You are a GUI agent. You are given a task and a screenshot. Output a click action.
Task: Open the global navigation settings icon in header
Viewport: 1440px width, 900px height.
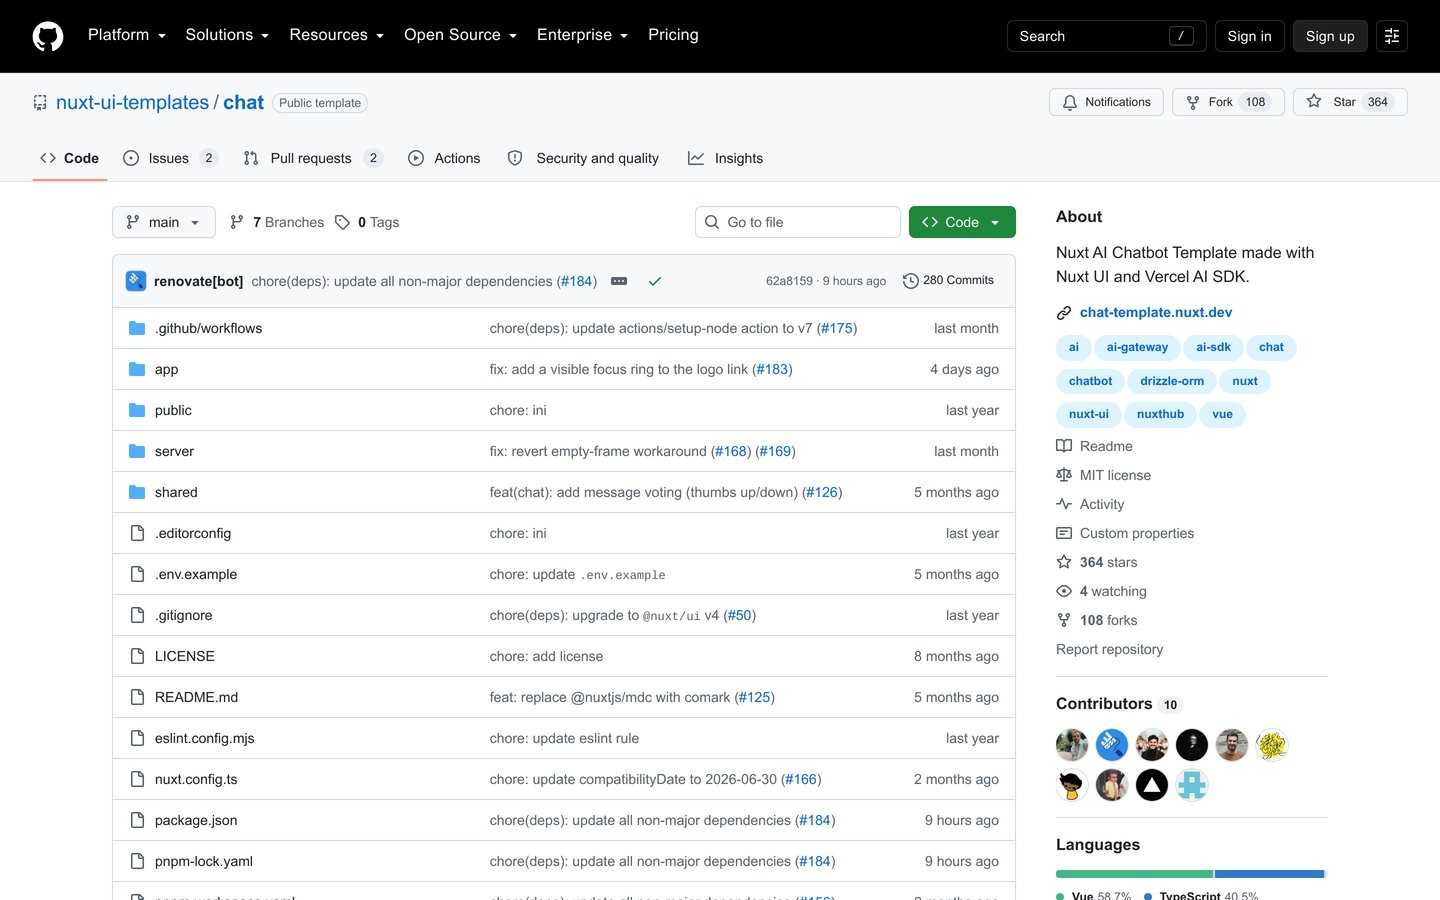1392,36
